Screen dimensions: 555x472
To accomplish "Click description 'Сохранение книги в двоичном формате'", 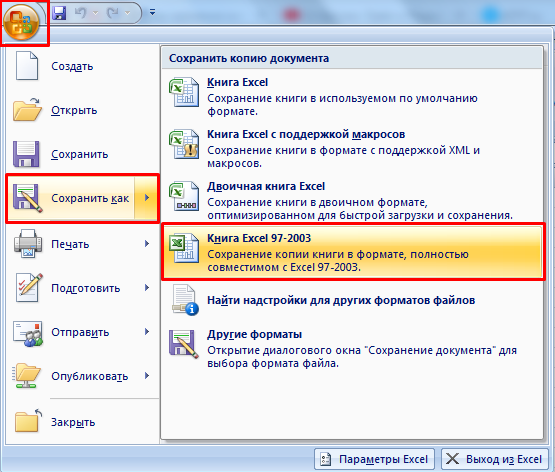I will coord(317,202).
